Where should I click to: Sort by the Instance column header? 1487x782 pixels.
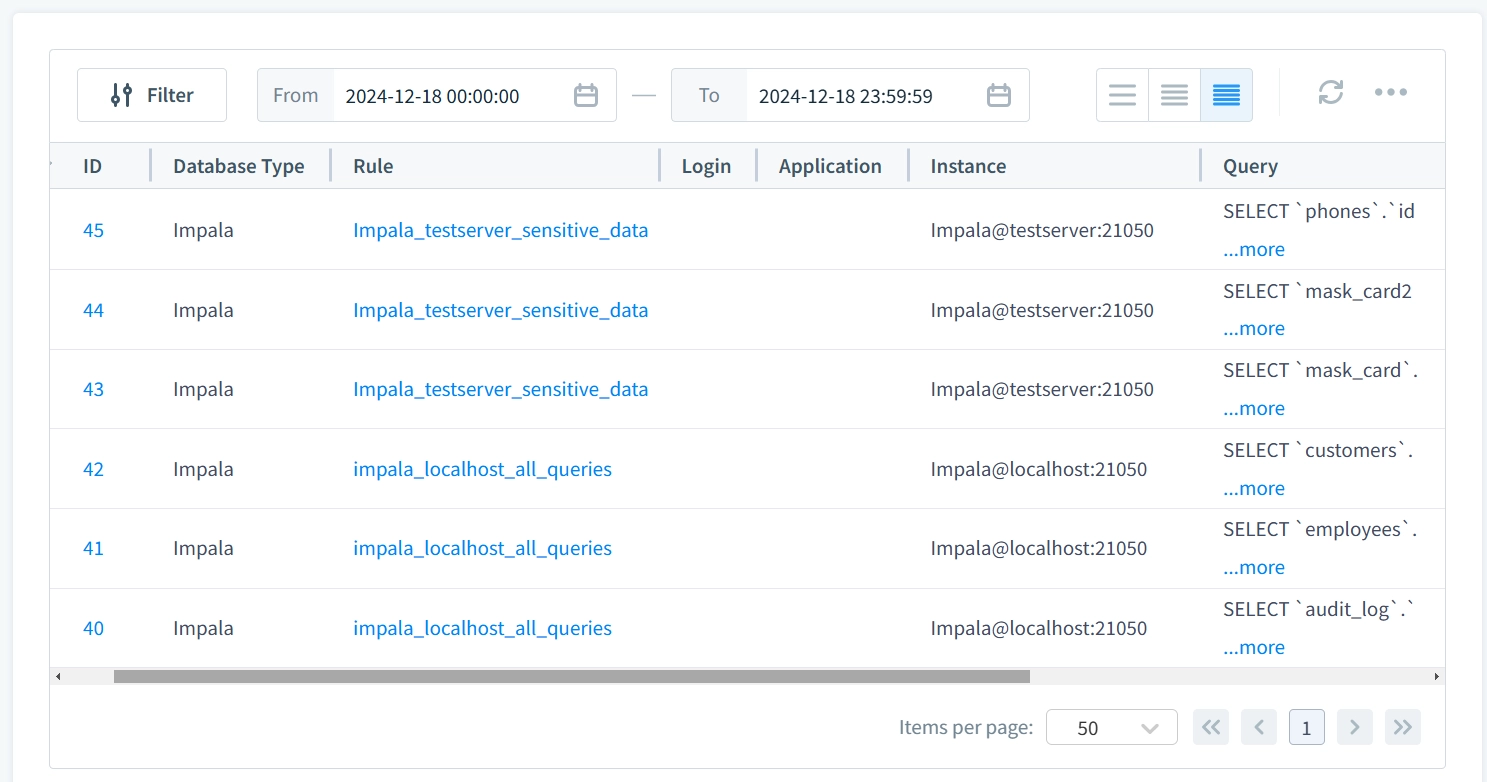pyautogui.click(x=968, y=166)
